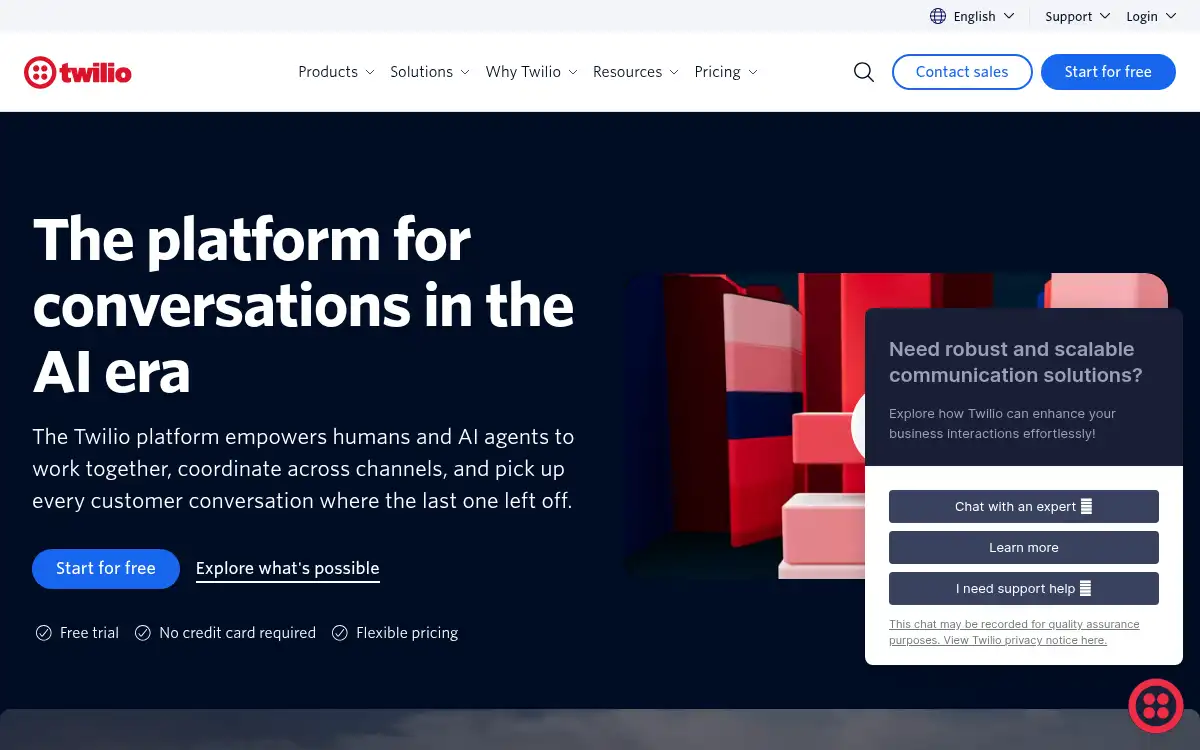Open the Login dropdown
Image resolution: width=1200 pixels, height=750 pixels.
point(1151,16)
